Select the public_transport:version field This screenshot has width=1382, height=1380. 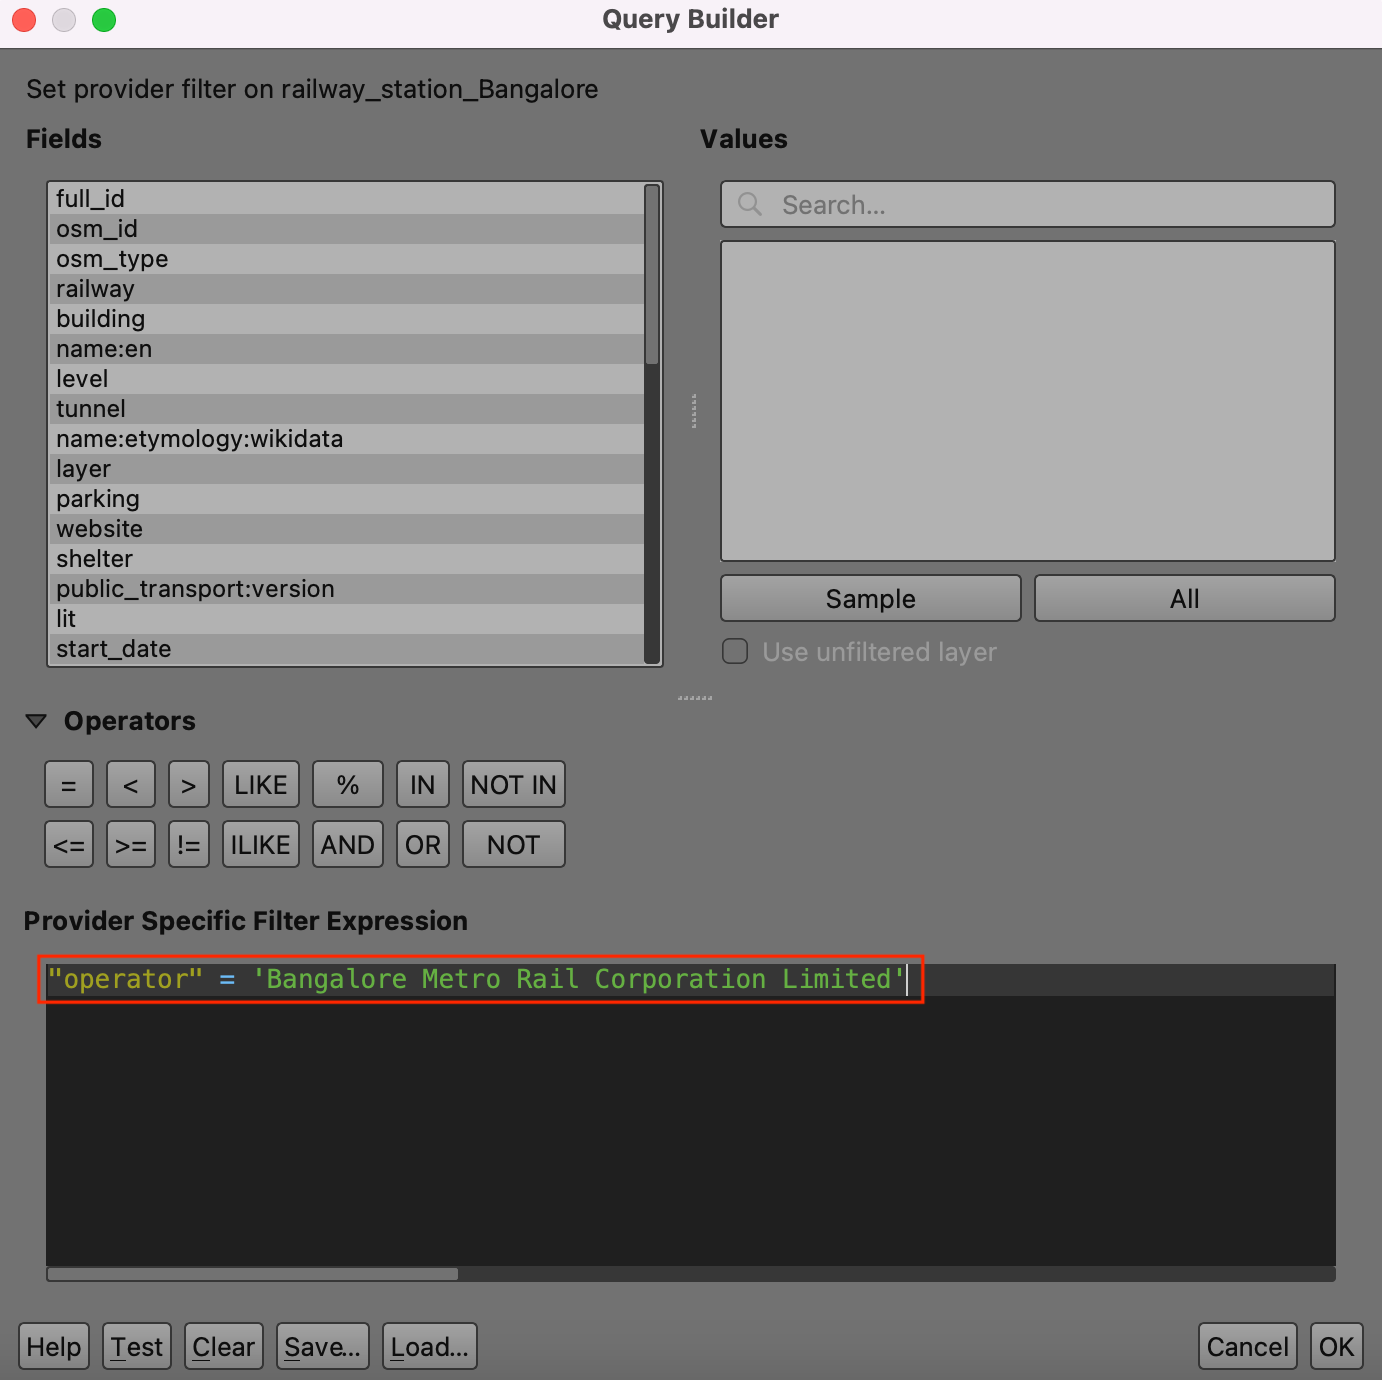click(x=346, y=589)
